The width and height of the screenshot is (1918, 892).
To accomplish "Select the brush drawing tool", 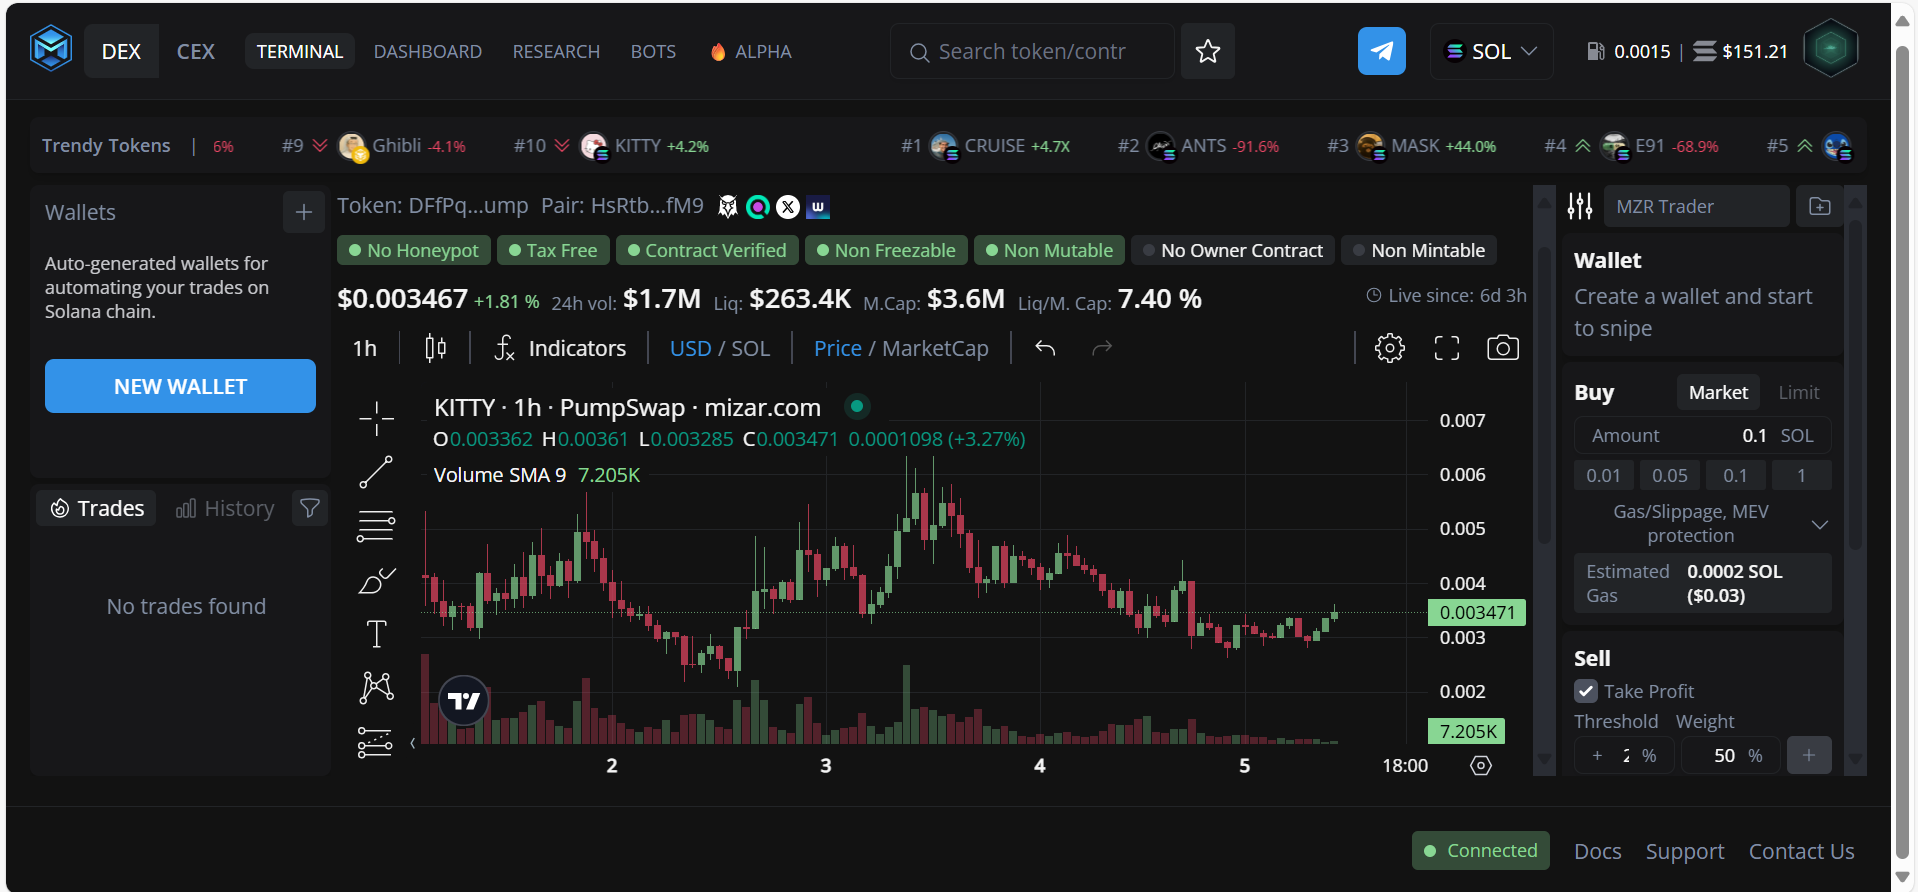I will (x=376, y=580).
